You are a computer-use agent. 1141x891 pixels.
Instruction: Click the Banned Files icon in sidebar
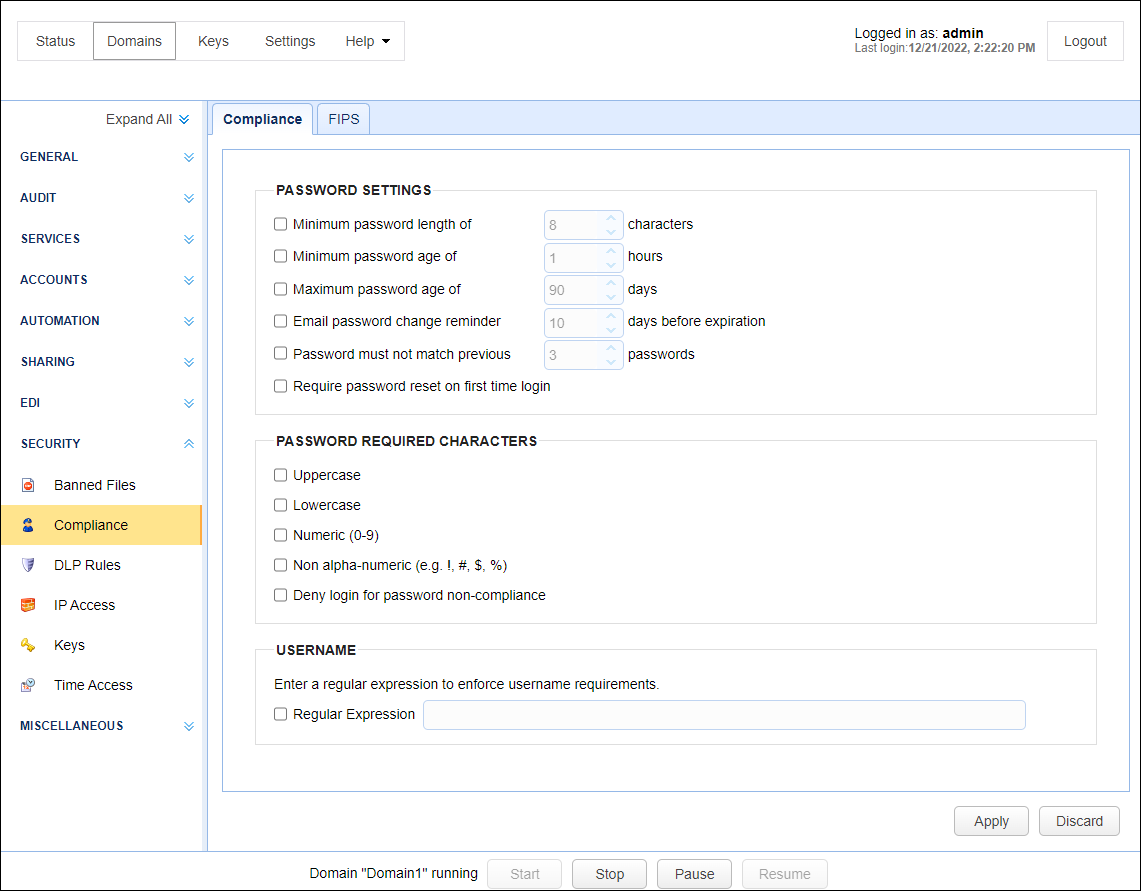[28, 486]
